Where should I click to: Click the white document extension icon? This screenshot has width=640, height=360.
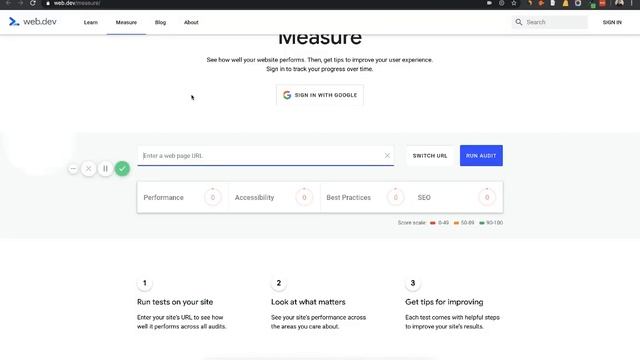click(x=553, y=3)
